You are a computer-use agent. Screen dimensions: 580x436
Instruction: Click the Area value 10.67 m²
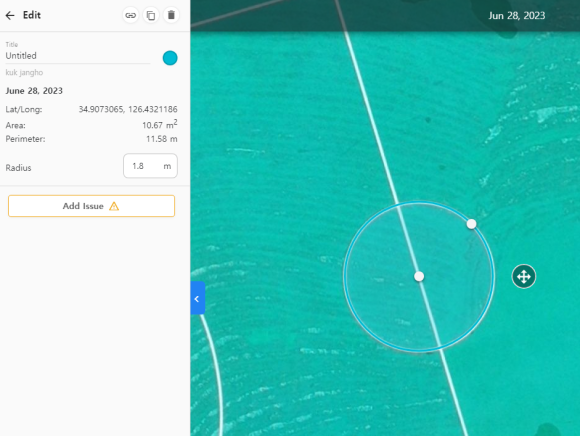[160, 125]
